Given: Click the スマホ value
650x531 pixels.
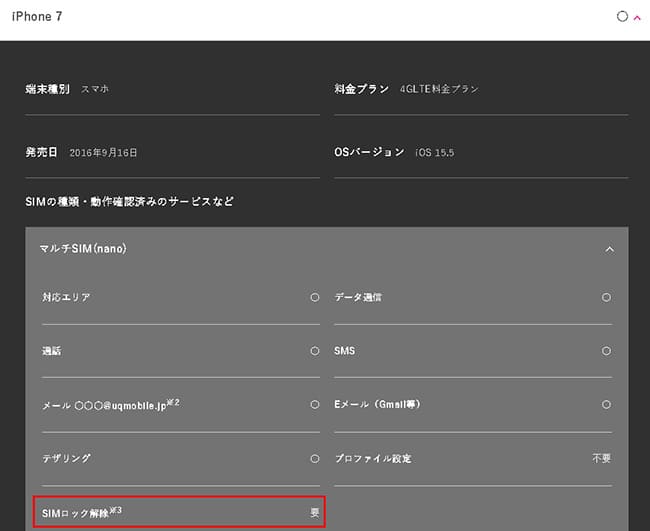Looking at the screenshot, I should (95, 89).
